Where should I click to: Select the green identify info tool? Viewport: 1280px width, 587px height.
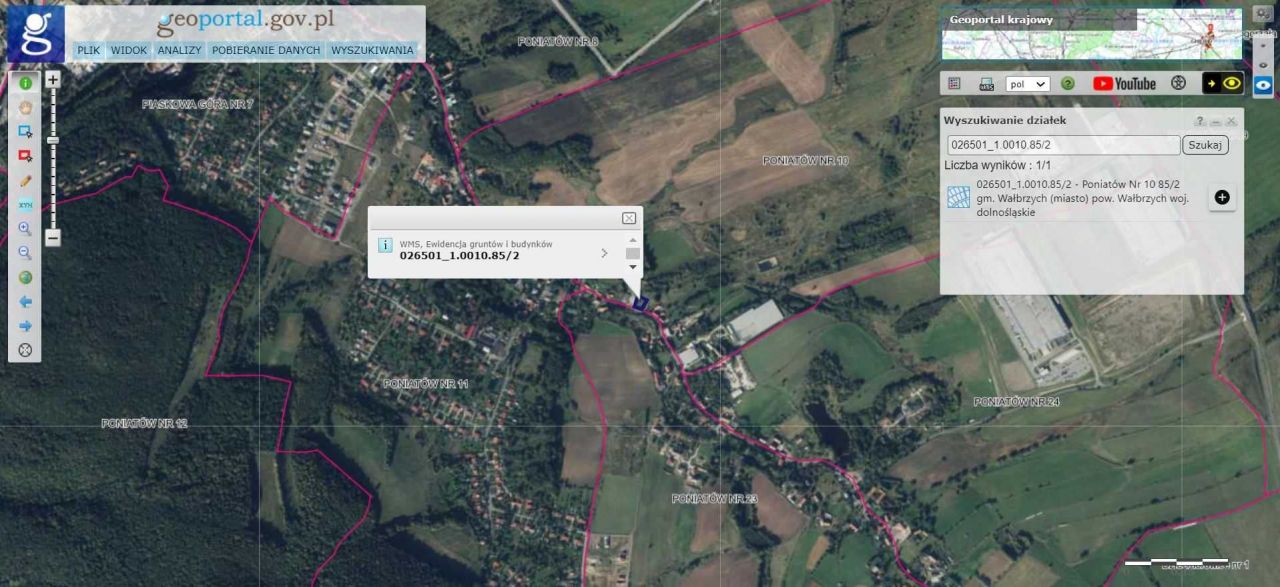[25, 83]
